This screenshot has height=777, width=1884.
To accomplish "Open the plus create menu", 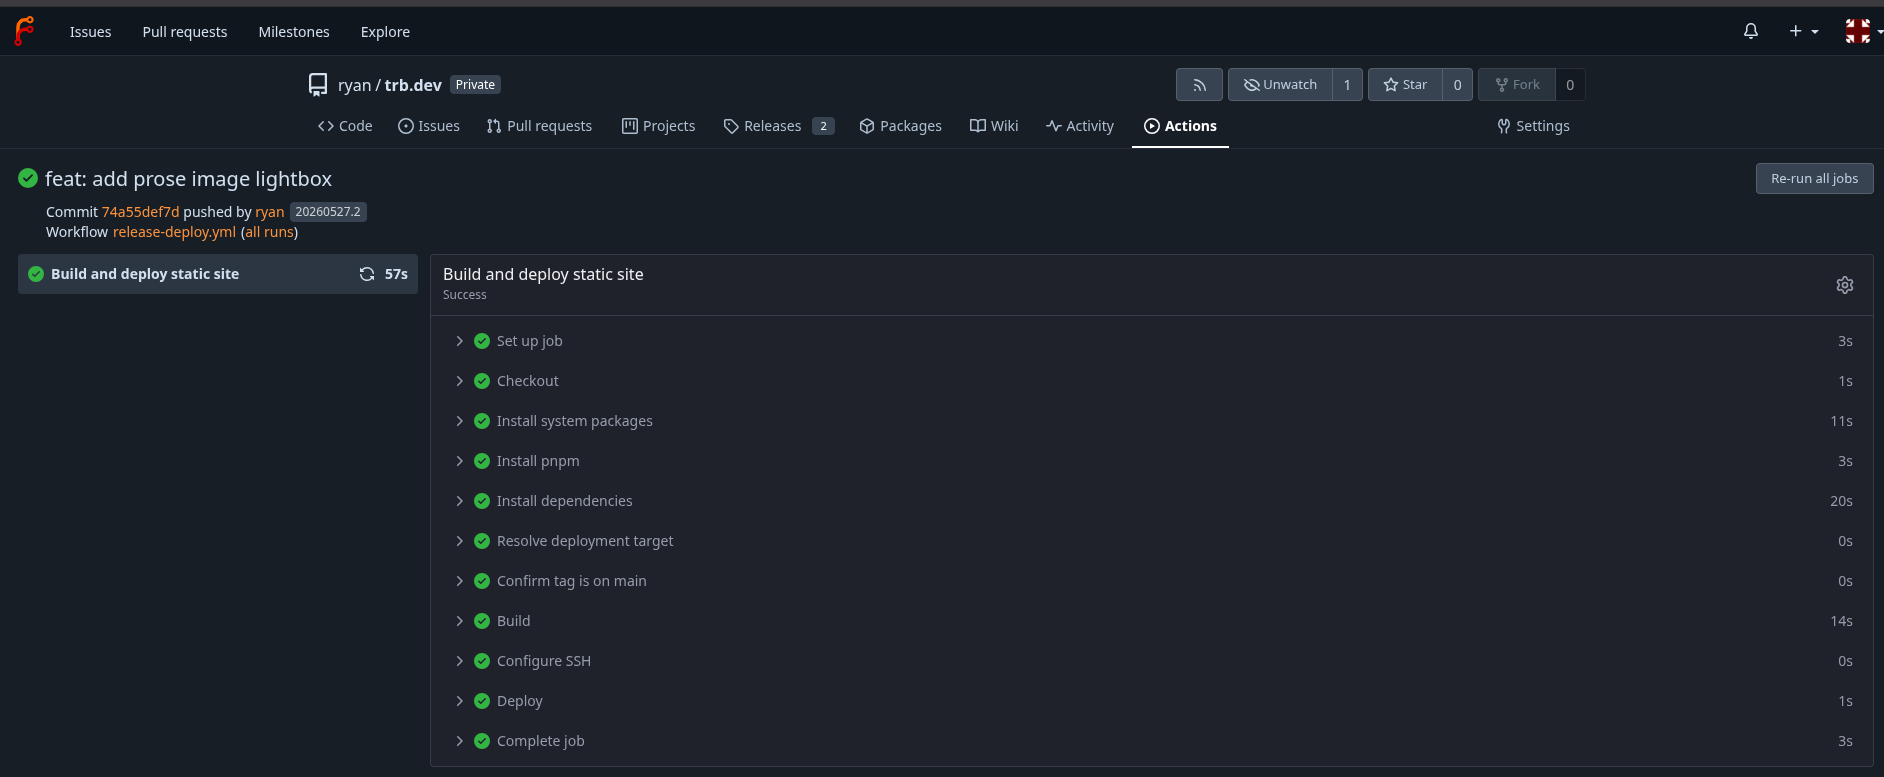I will pos(1804,31).
